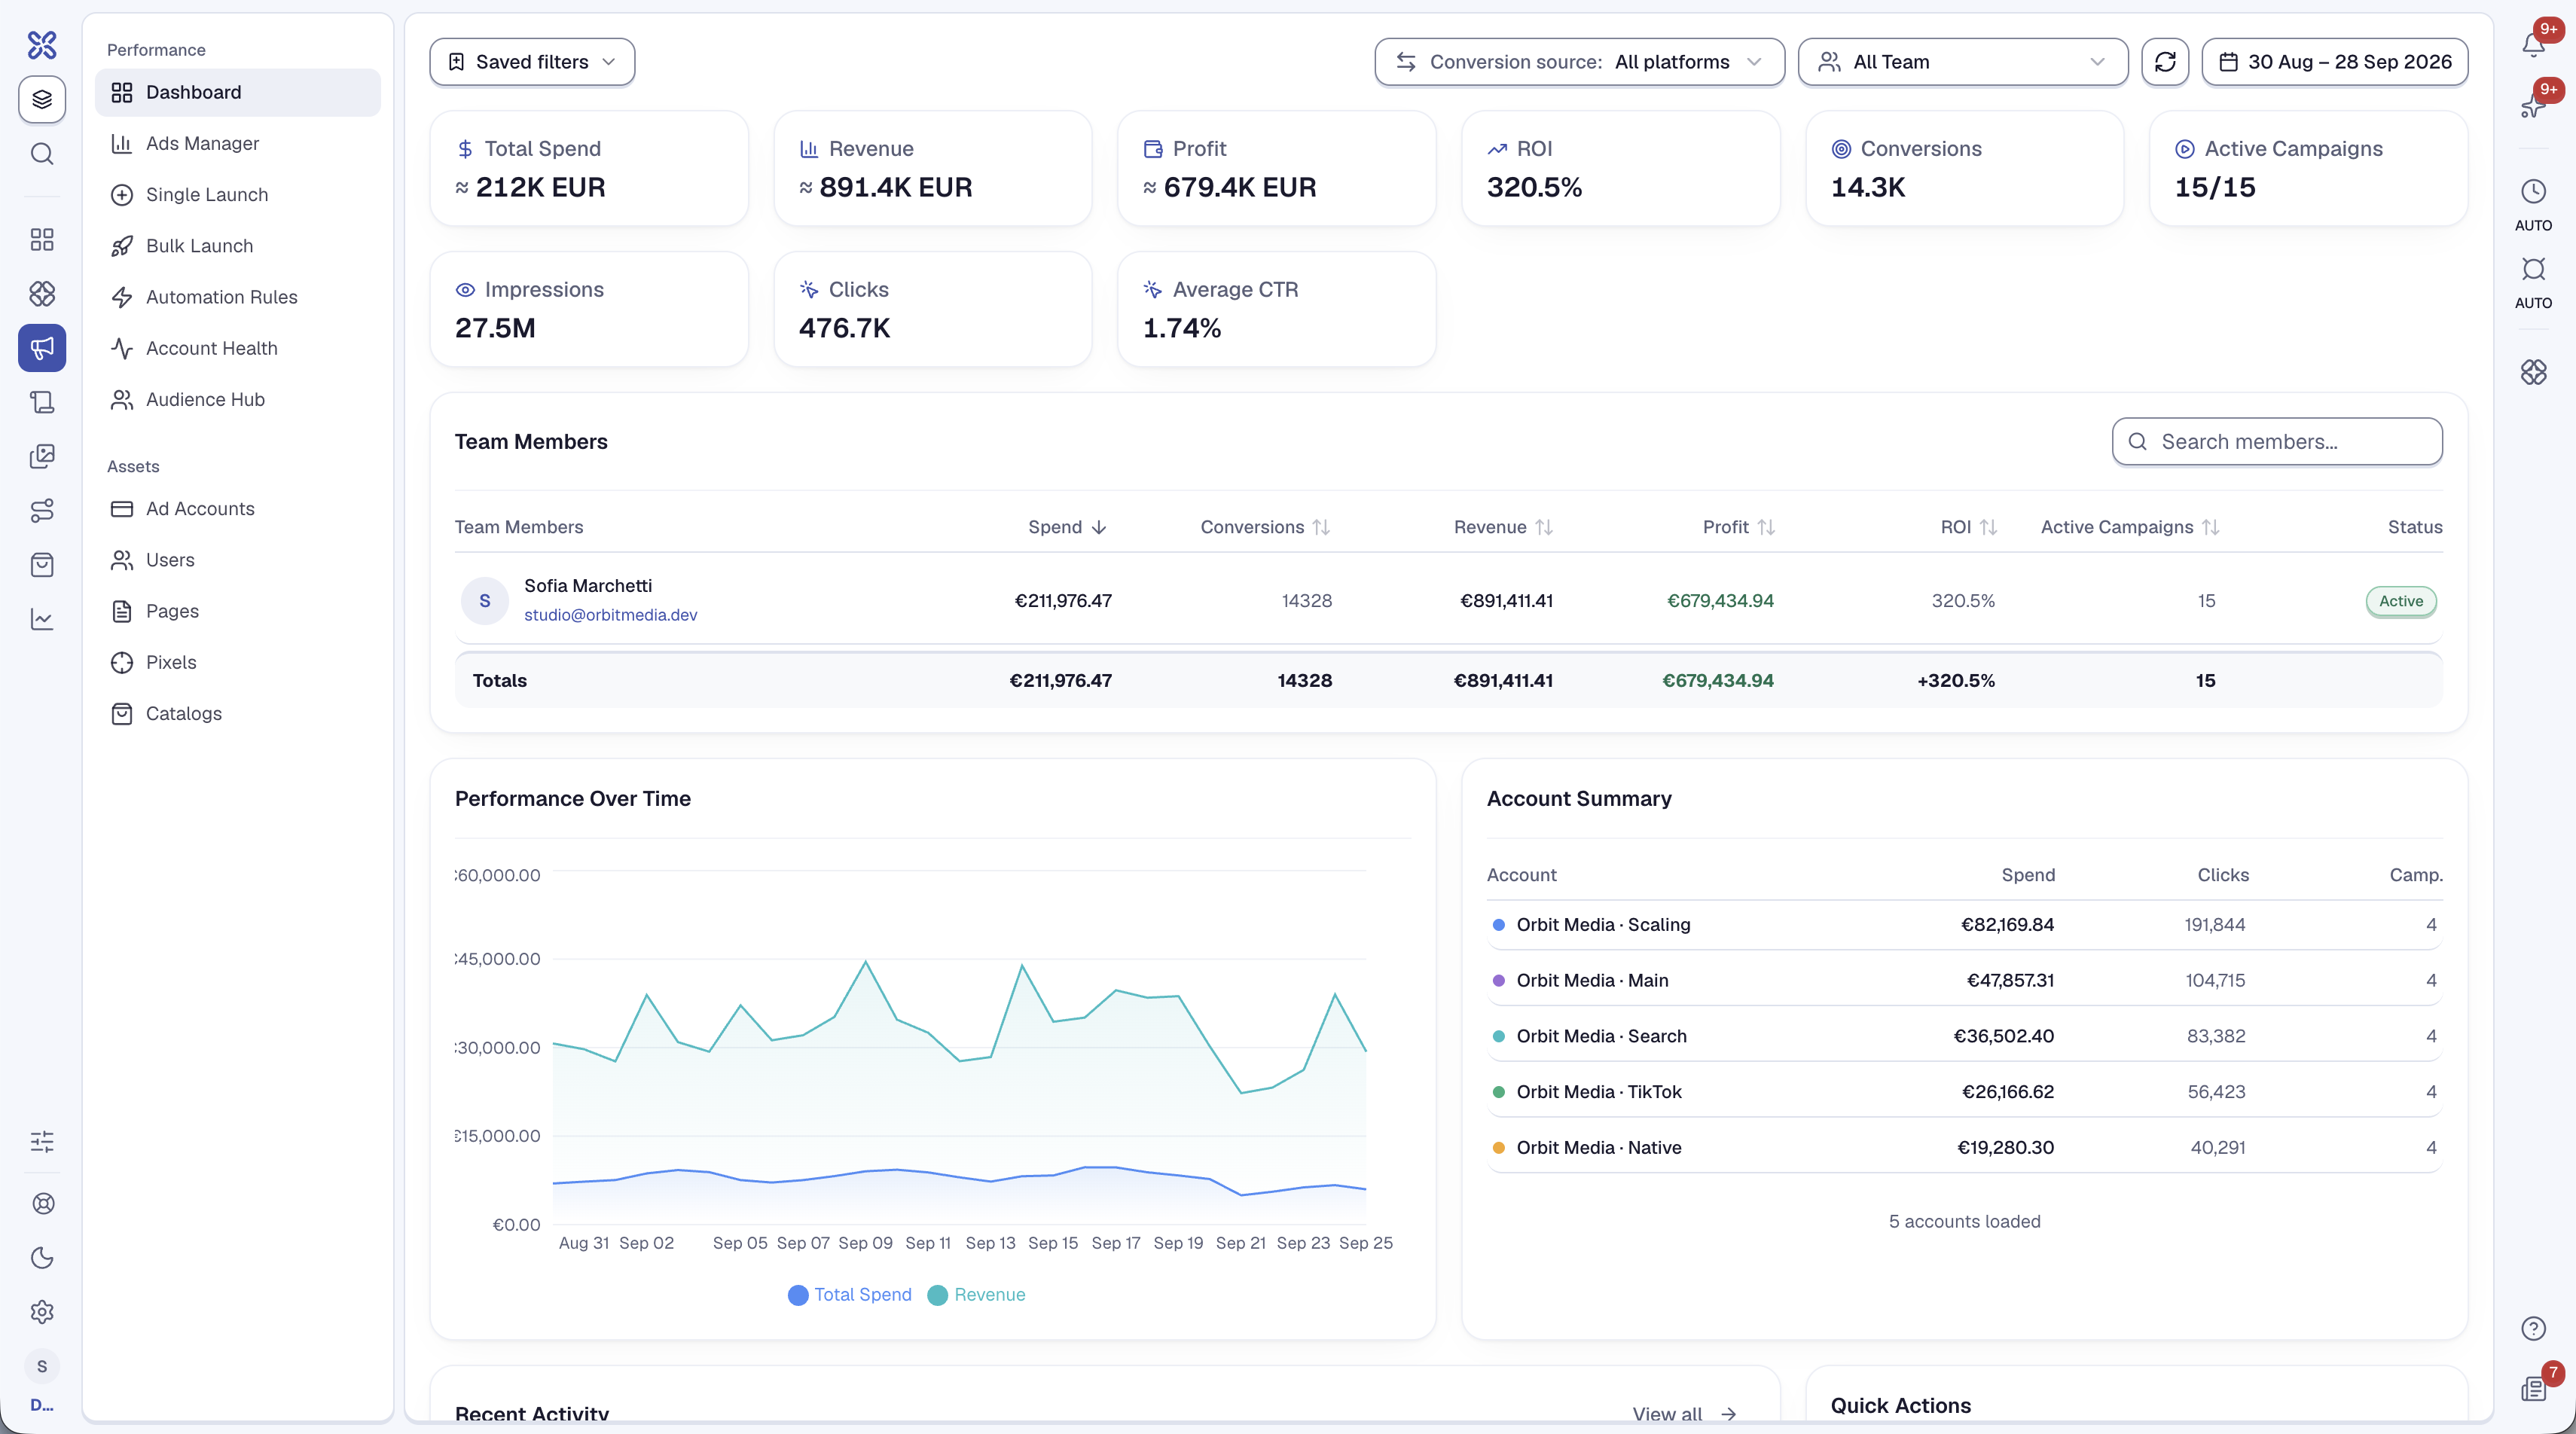Open the search icon in left rail
The image size is (2576, 1434).
coord(42,154)
